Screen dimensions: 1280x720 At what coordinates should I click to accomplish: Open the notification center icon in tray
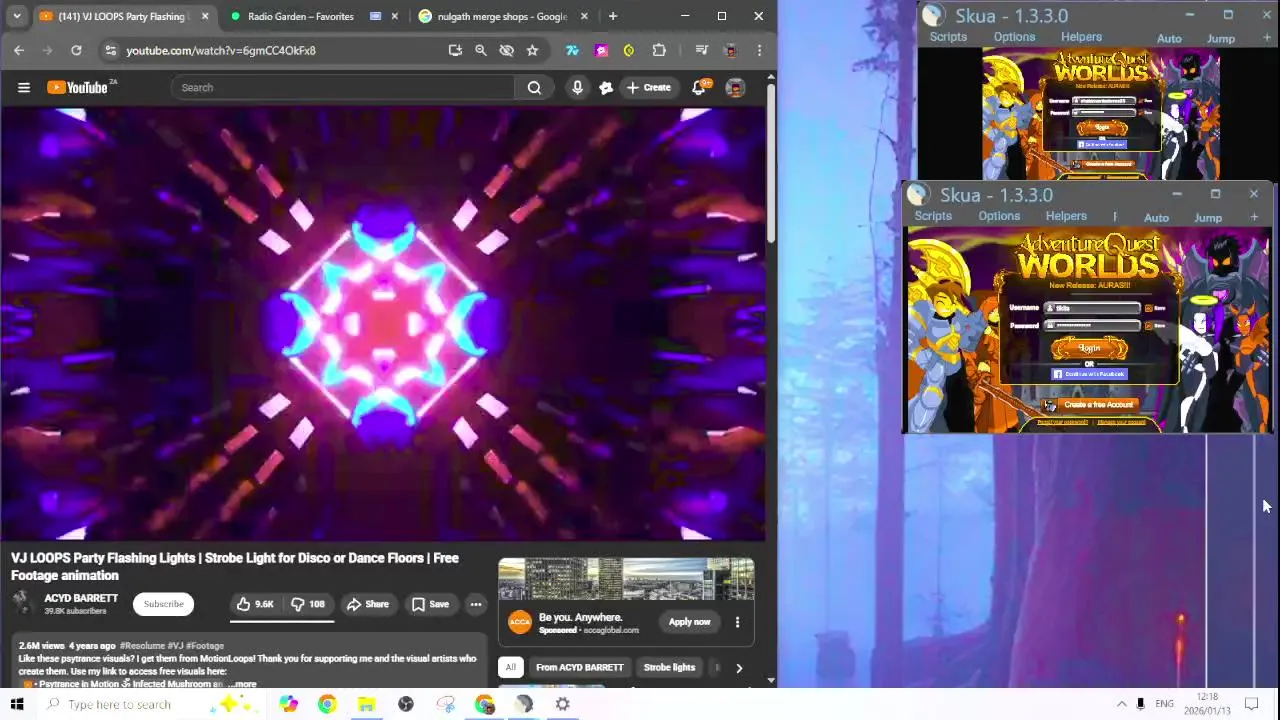pos(1250,704)
